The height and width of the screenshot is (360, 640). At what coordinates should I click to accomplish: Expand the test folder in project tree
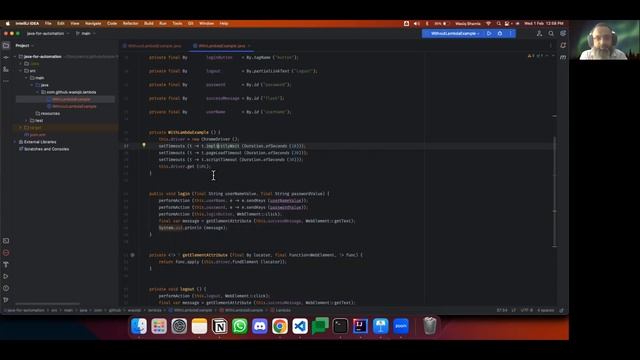(27, 121)
